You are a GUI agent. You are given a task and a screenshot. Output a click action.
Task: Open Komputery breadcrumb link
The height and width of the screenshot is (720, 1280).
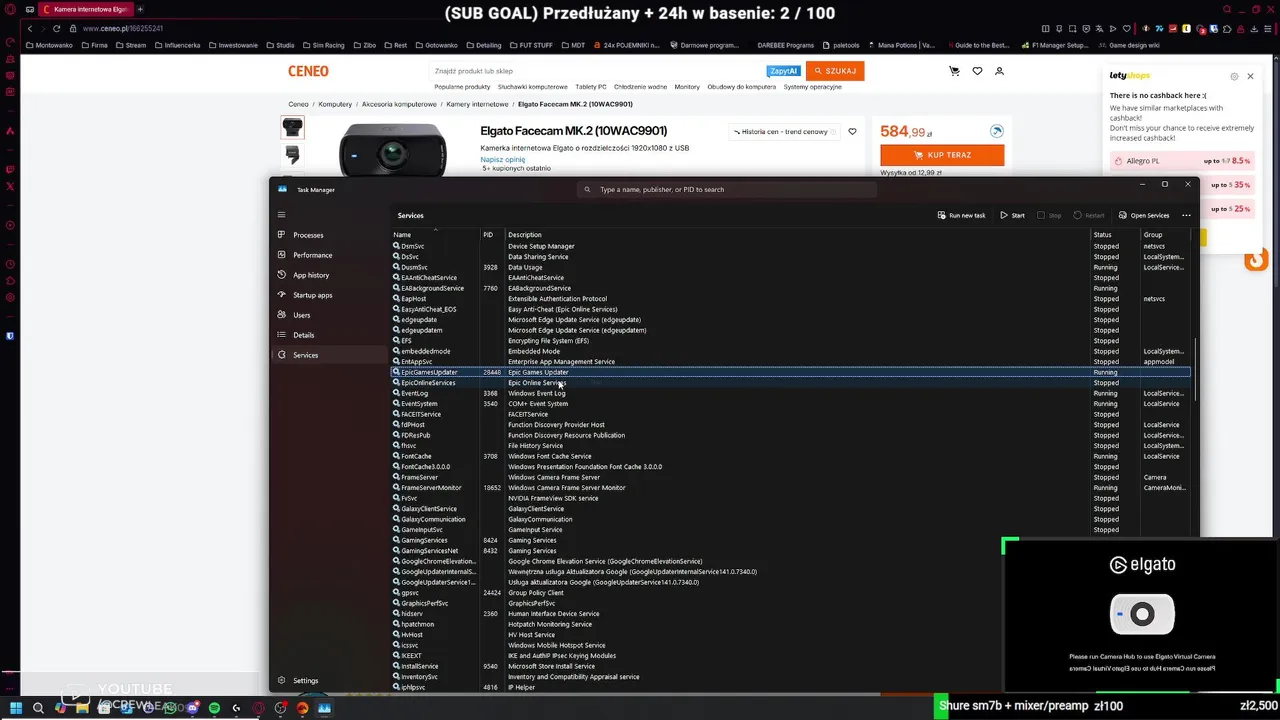335,104
